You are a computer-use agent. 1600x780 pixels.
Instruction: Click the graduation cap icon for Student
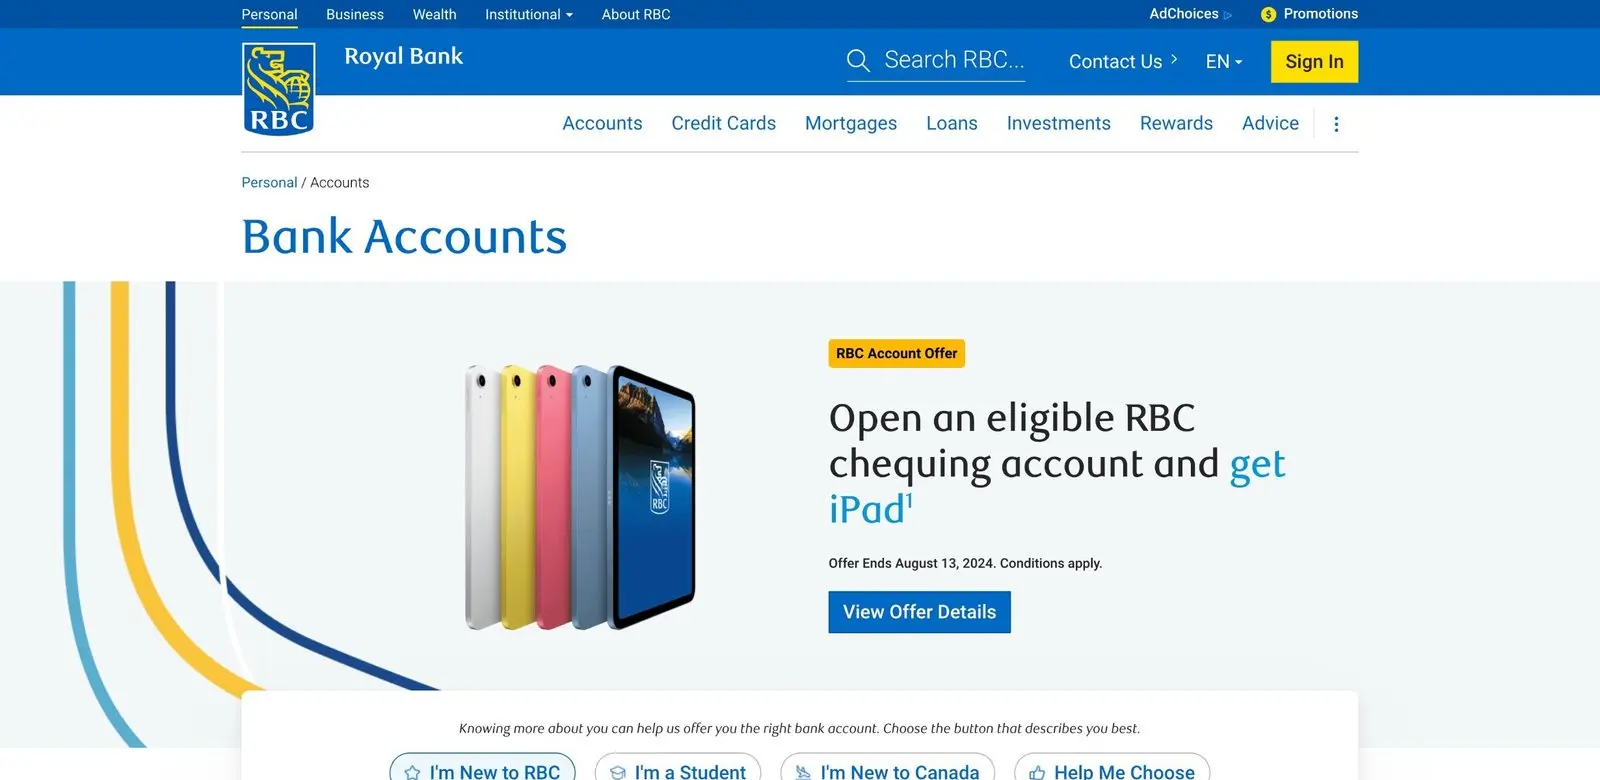(x=618, y=772)
